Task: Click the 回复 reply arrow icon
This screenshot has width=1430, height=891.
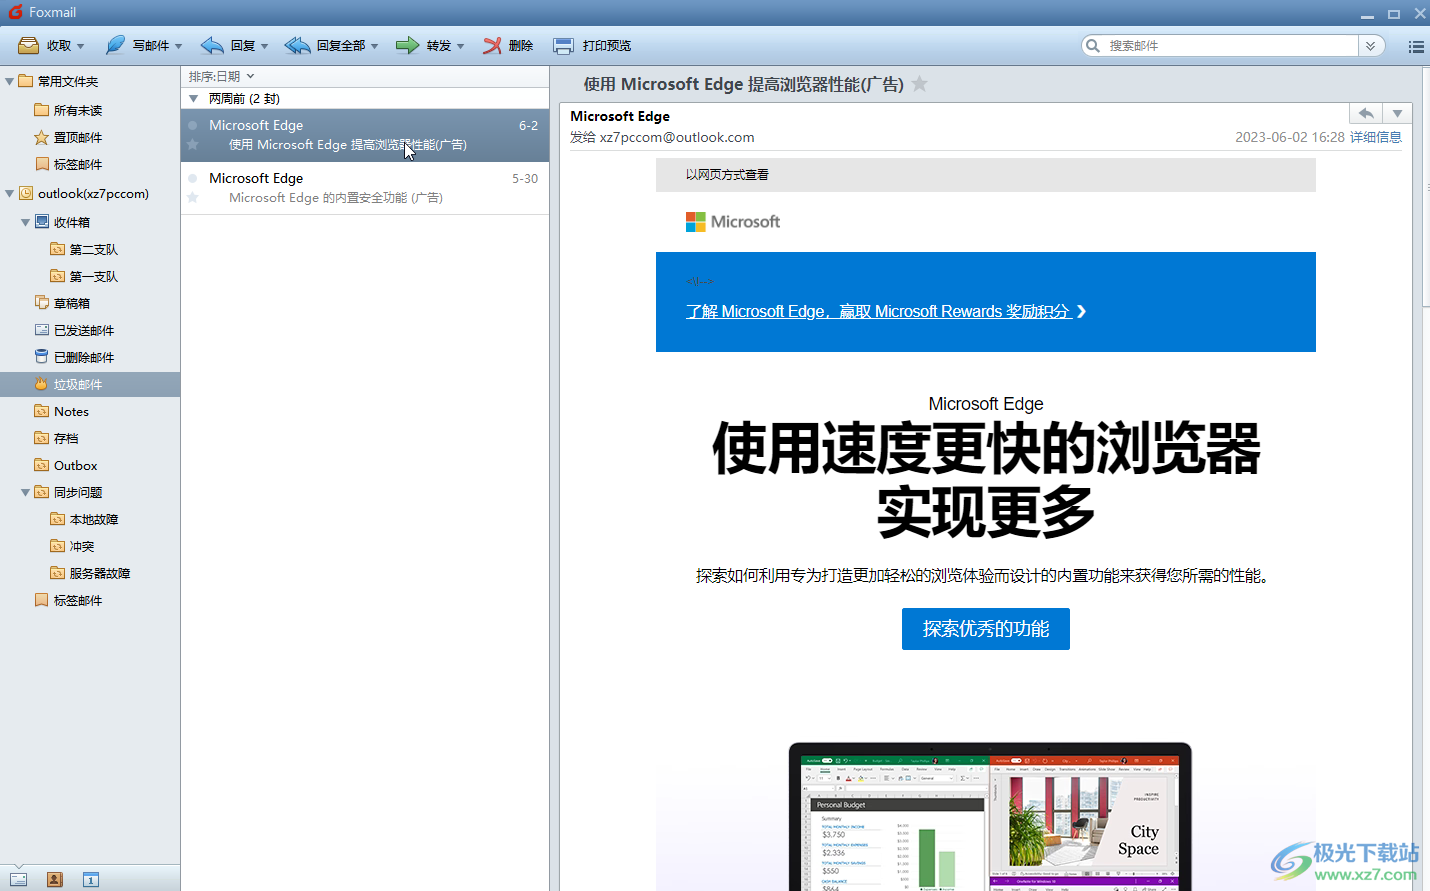Action: (x=212, y=45)
